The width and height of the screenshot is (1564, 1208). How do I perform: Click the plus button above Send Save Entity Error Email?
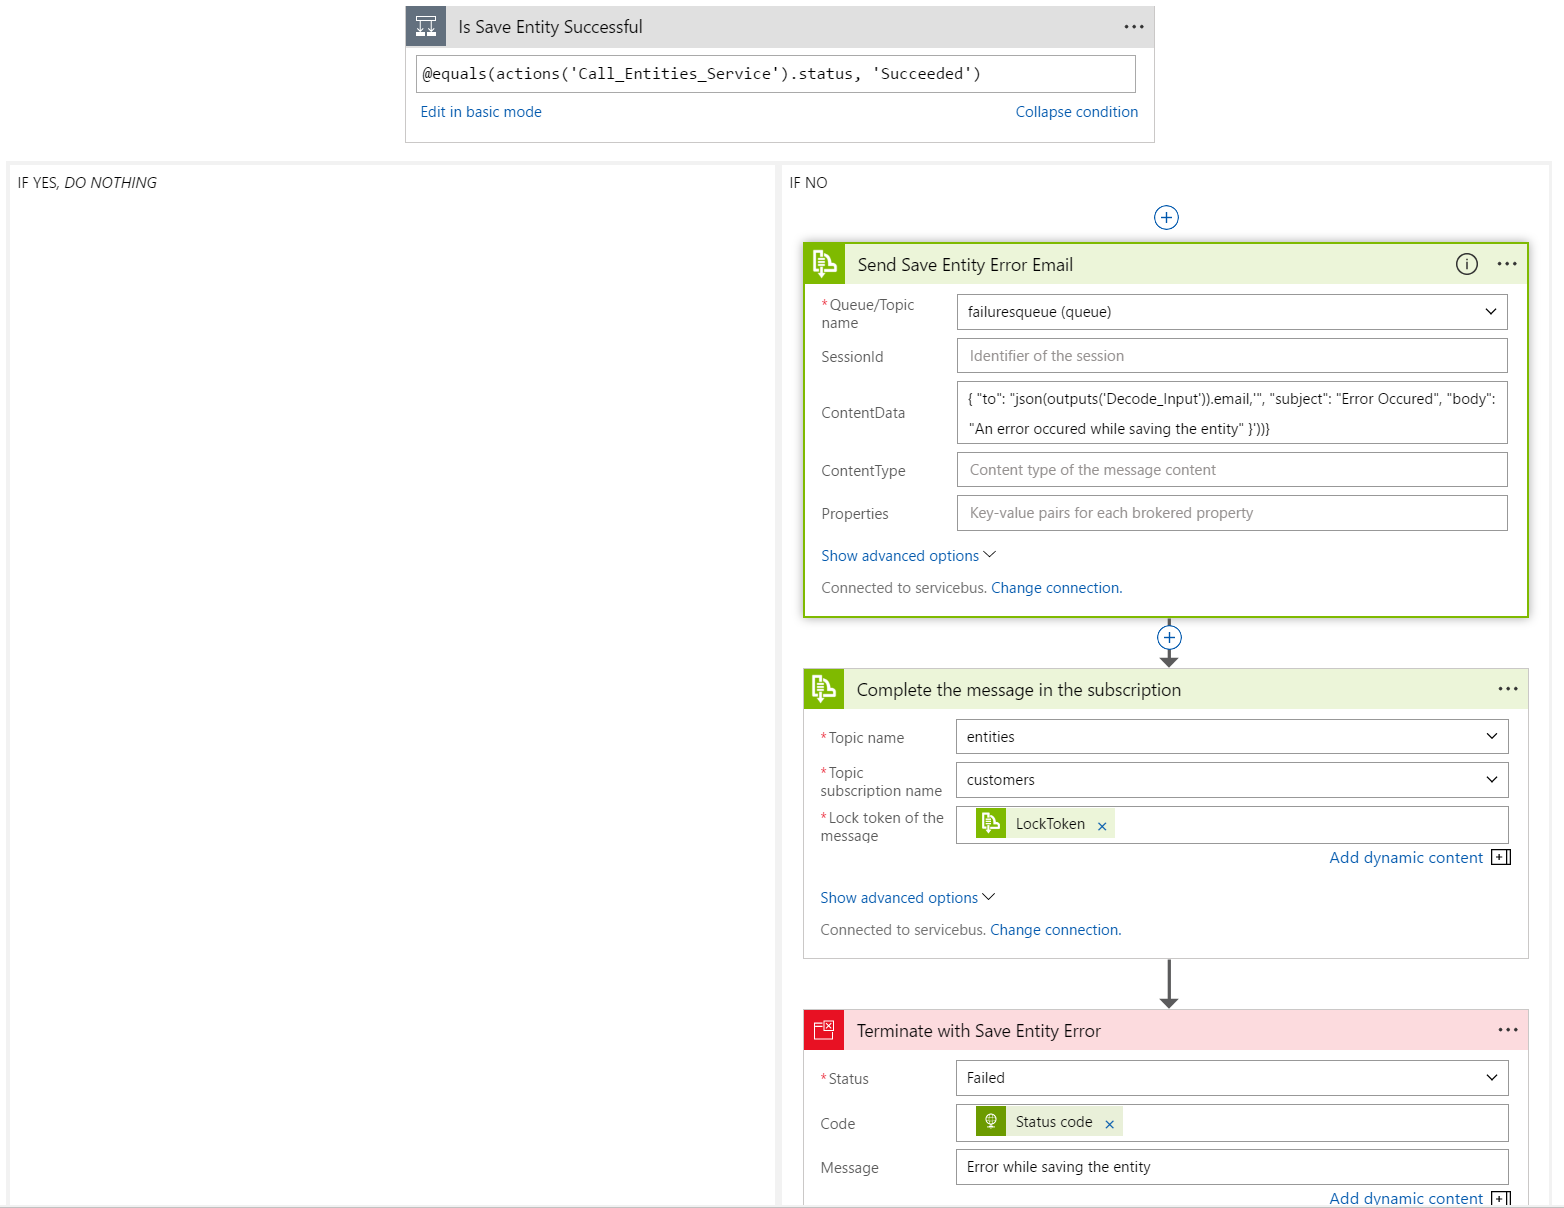coord(1166,218)
